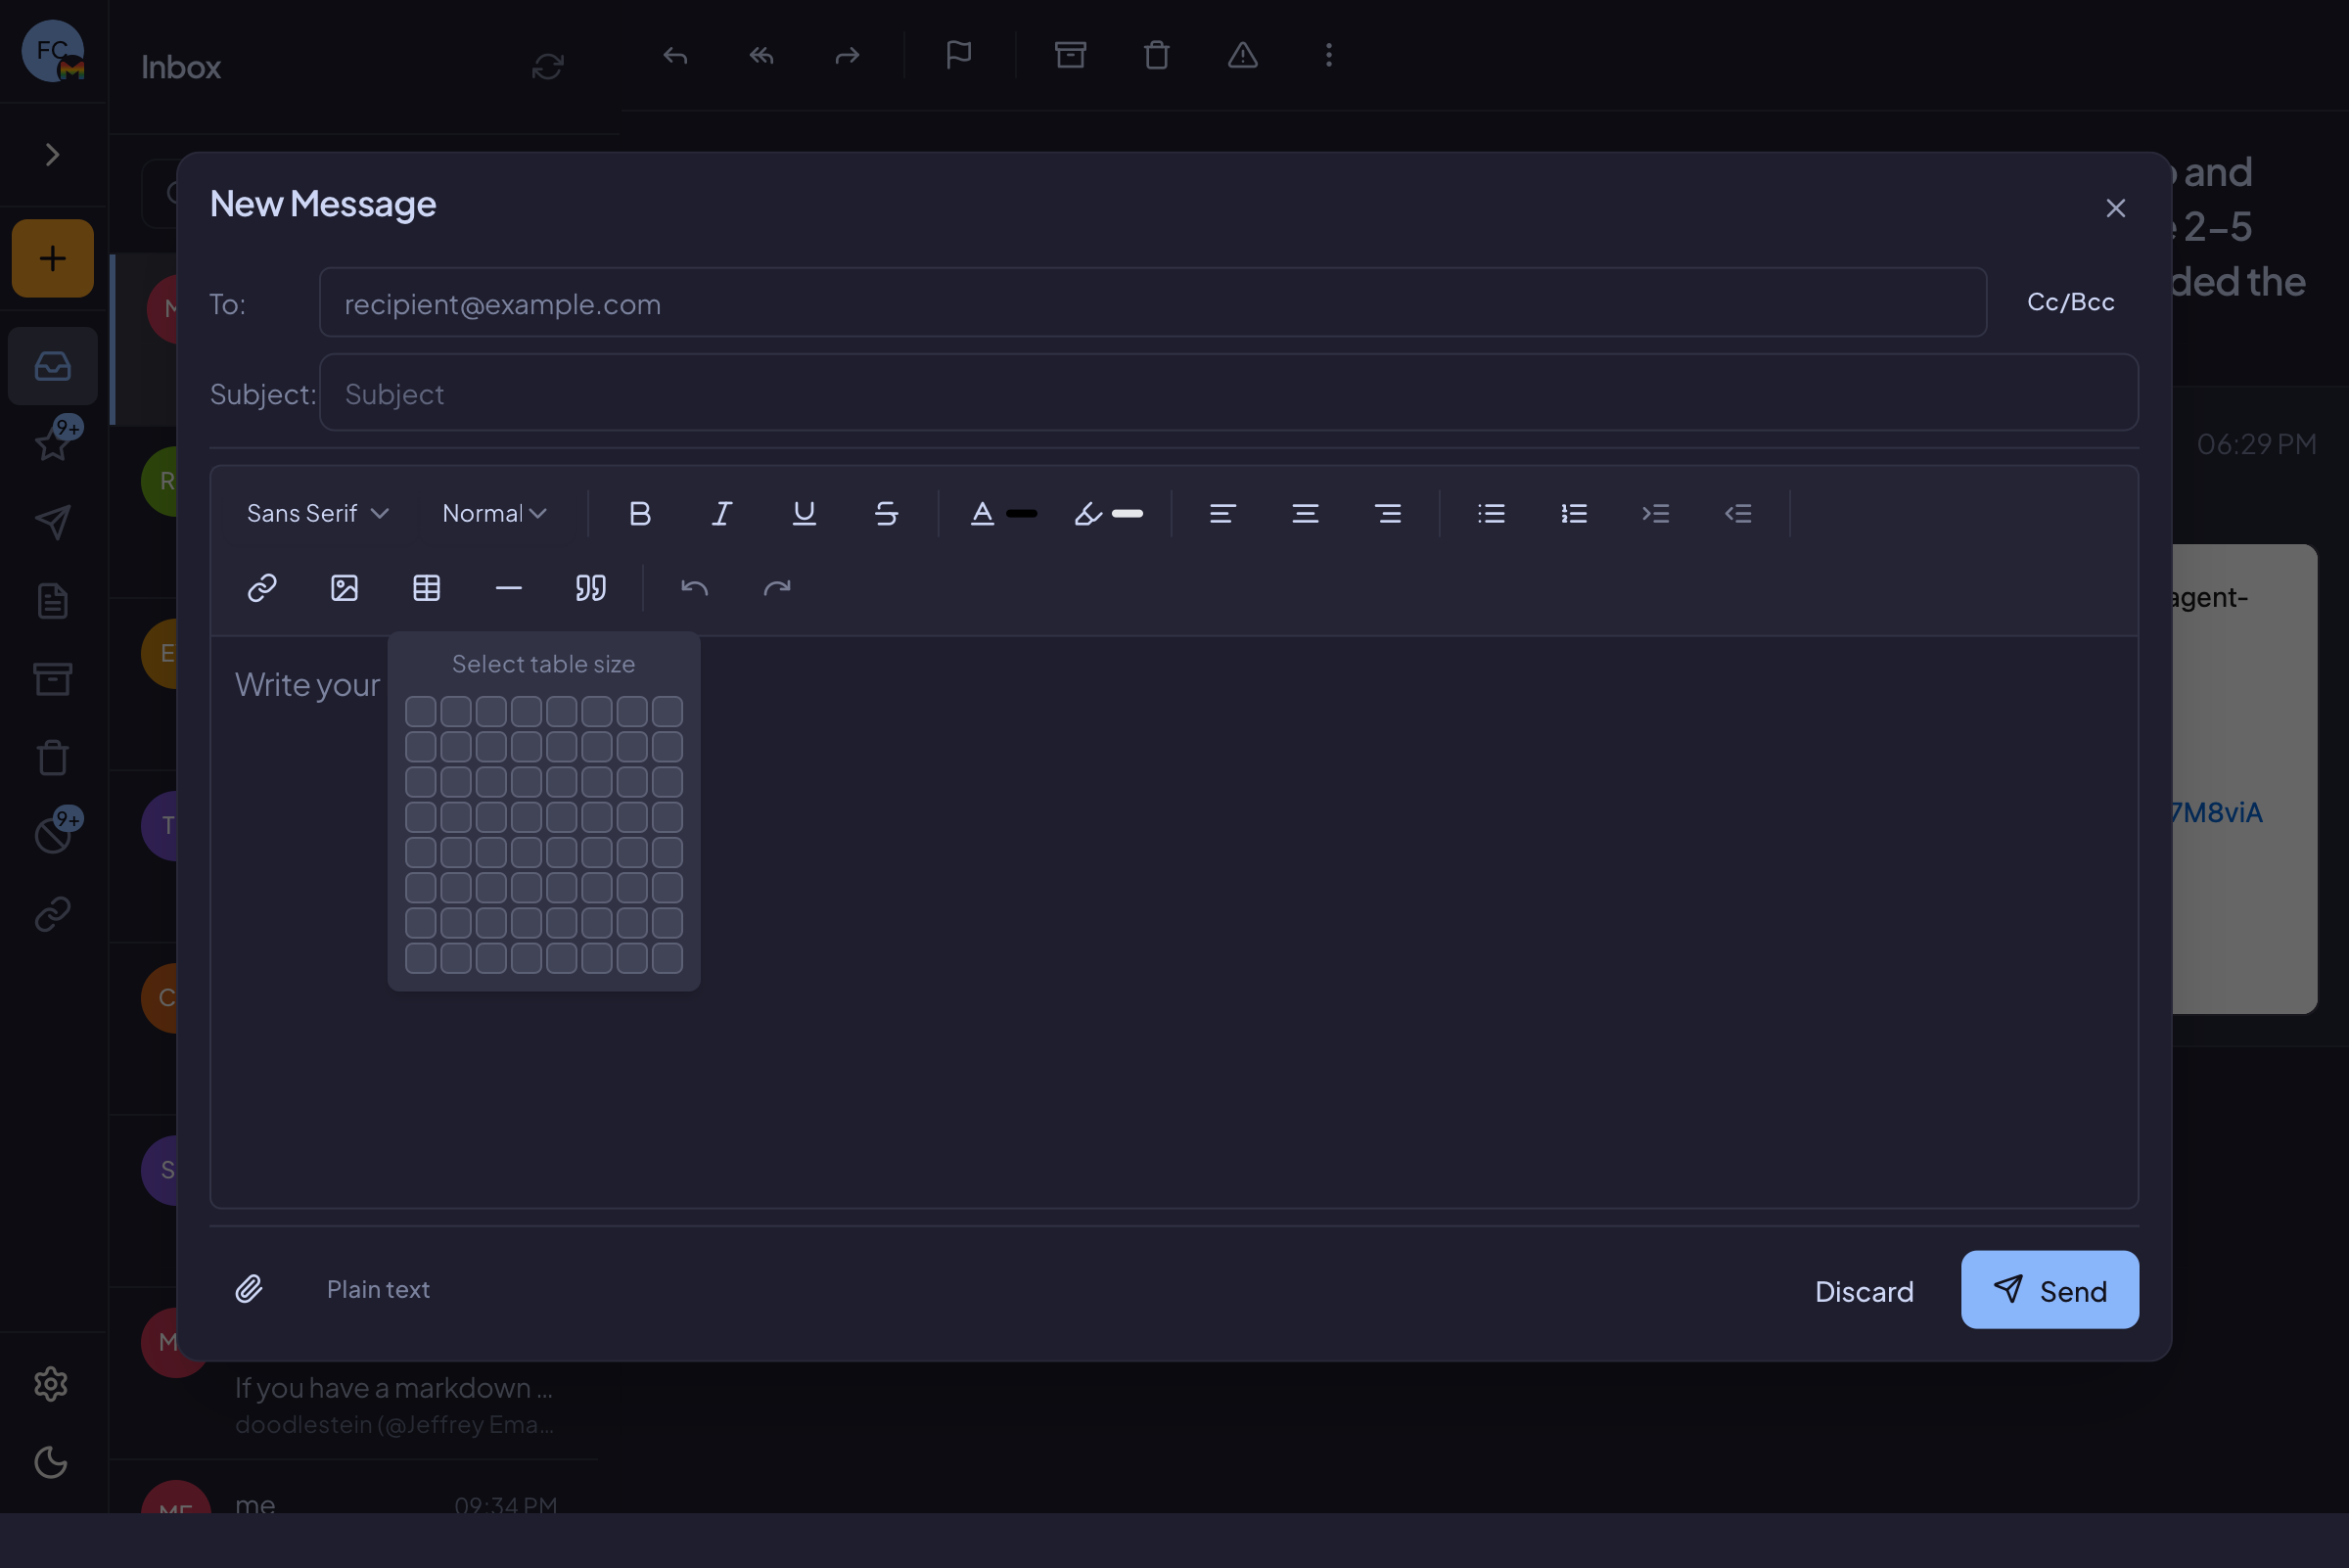Toggle bold formatting
The image size is (2349, 1568).
click(x=639, y=513)
